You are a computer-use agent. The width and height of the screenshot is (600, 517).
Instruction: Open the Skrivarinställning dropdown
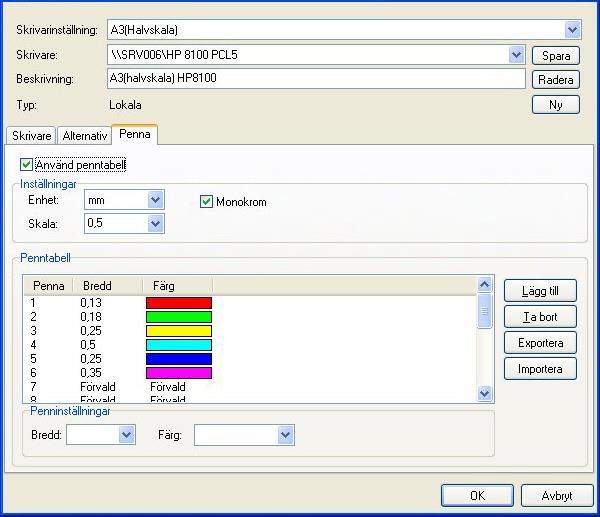click(572, 30)
